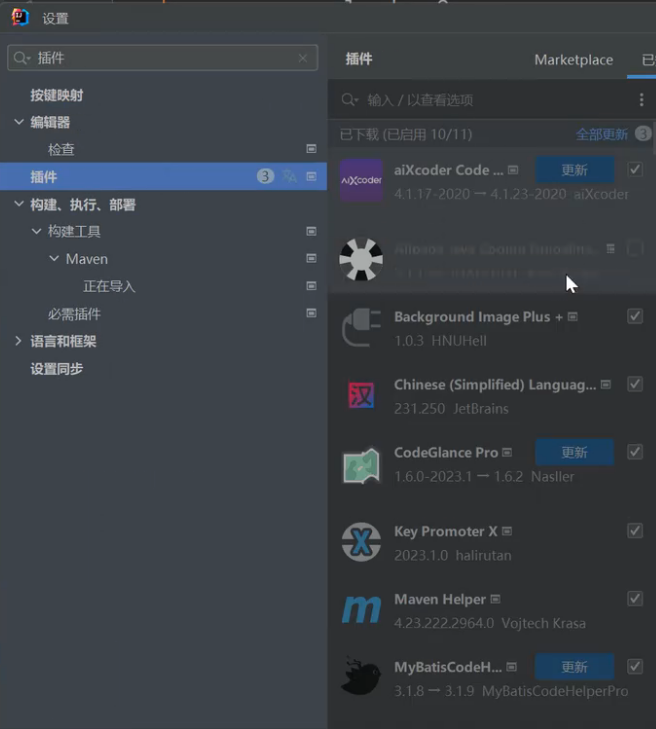Click the project-level icon on 插件 row
The width and height of the screenshot is (656, 729).
[x=311, y=176]
